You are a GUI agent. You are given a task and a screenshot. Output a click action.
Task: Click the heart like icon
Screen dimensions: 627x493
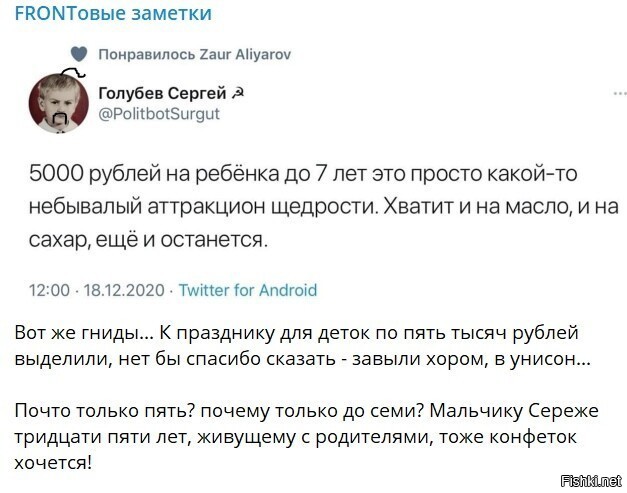pos(79,54)
